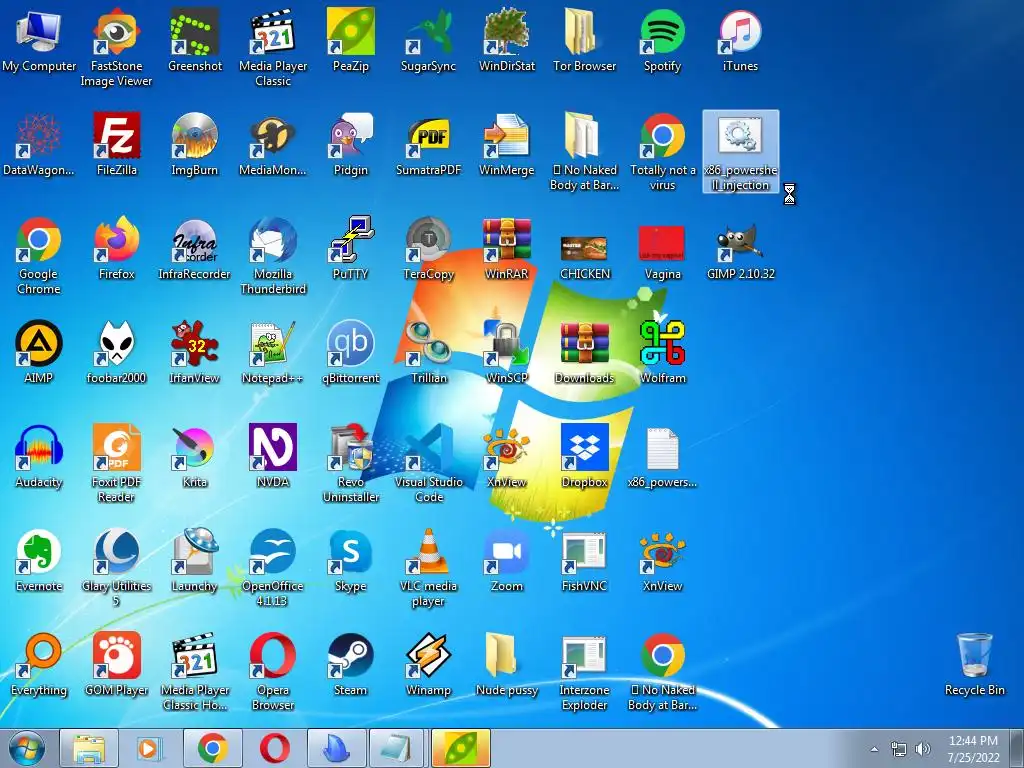1024x768 pixels.
Task: Open the volume speaker tray icon
Action: tap(922, 749)
